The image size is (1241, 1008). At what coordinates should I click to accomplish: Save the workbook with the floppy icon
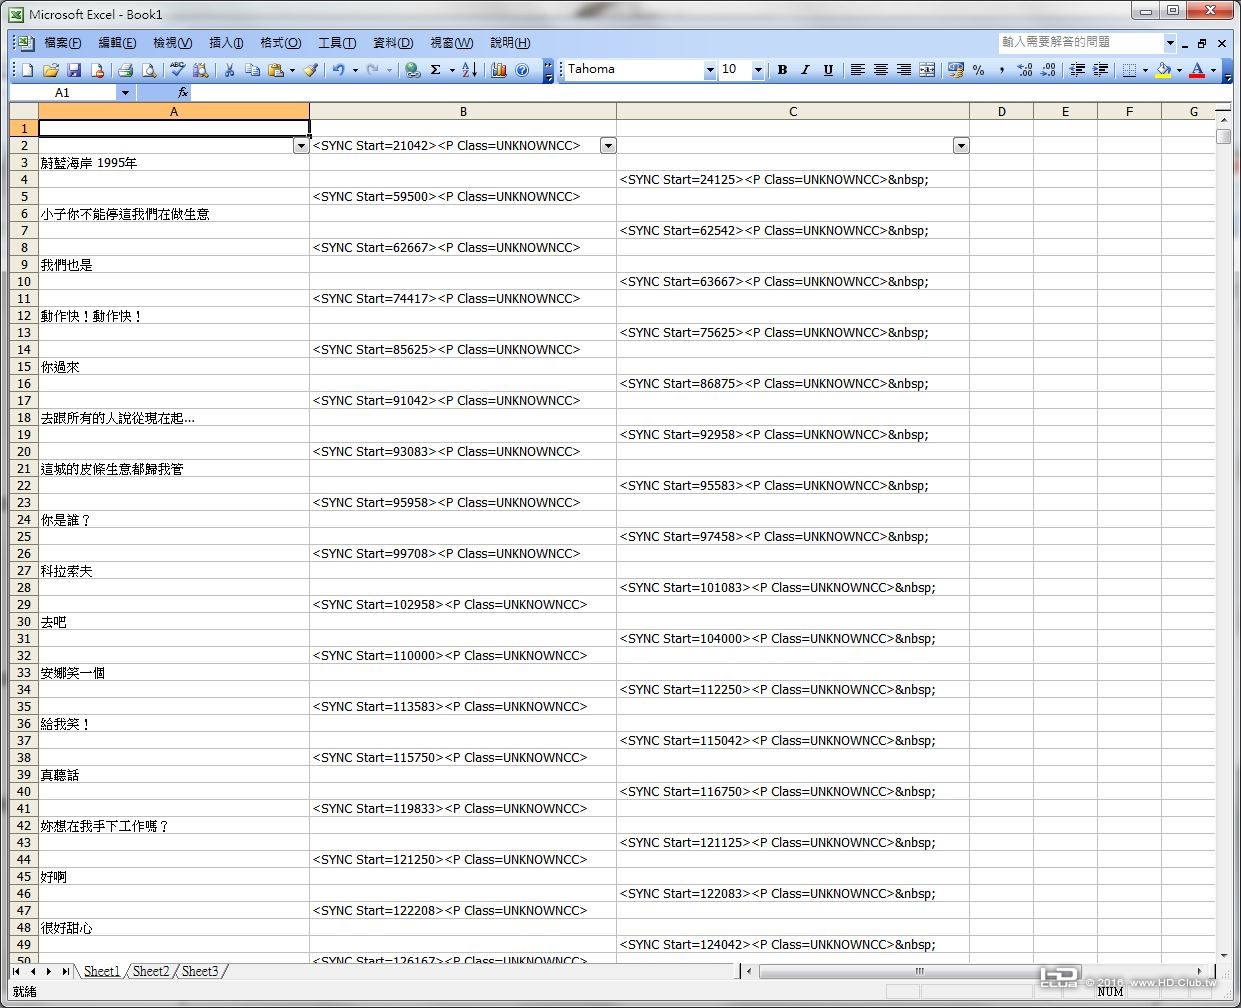[x=73, y=70]
